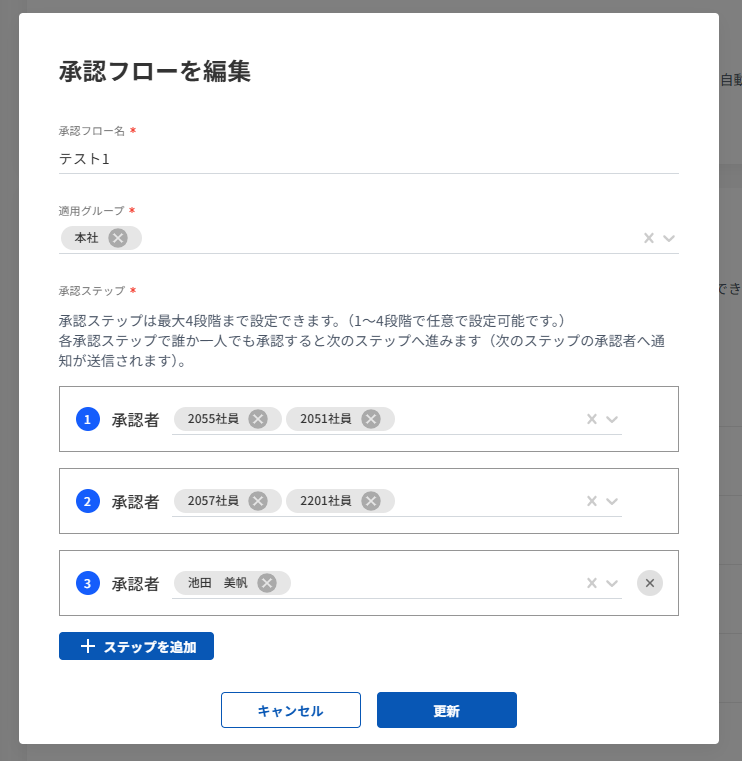The width and height of the screenshot is (742, 761).
Task: Remove 2057社員 from step 2 approvers
Action: coord(258,501)
